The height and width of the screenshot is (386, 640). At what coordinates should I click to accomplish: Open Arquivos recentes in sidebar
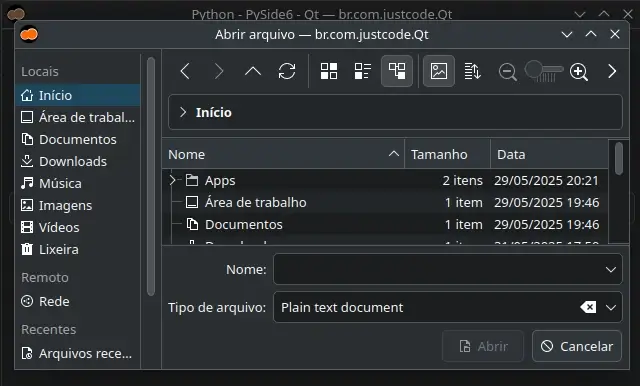point(78,353)
